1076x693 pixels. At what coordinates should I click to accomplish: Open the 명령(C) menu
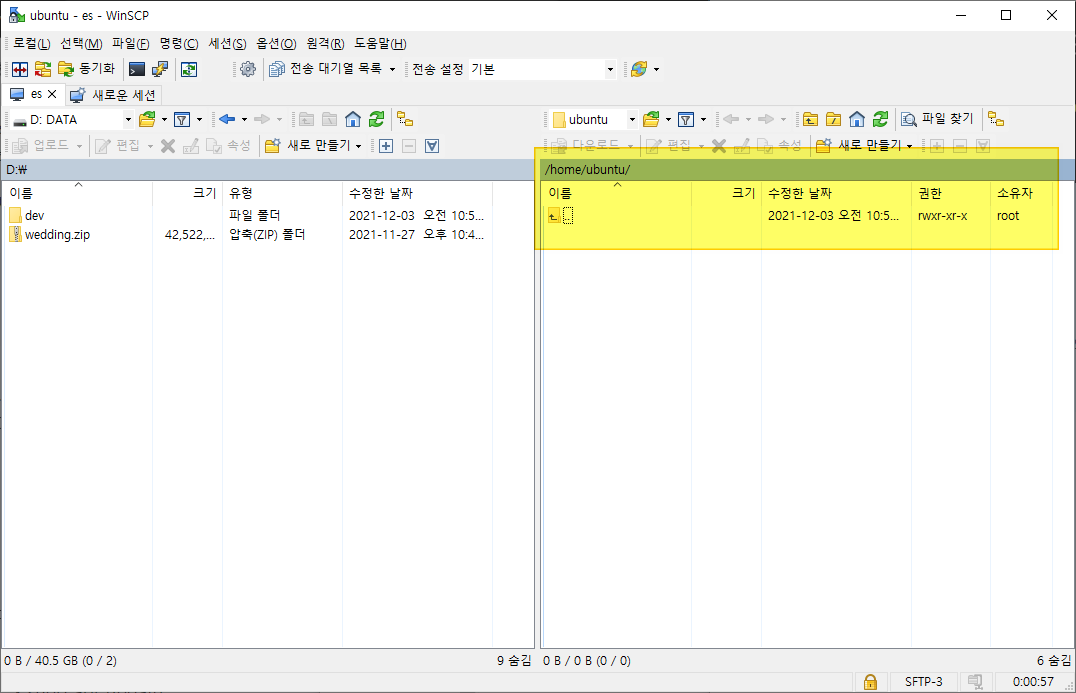click(178, 43)
